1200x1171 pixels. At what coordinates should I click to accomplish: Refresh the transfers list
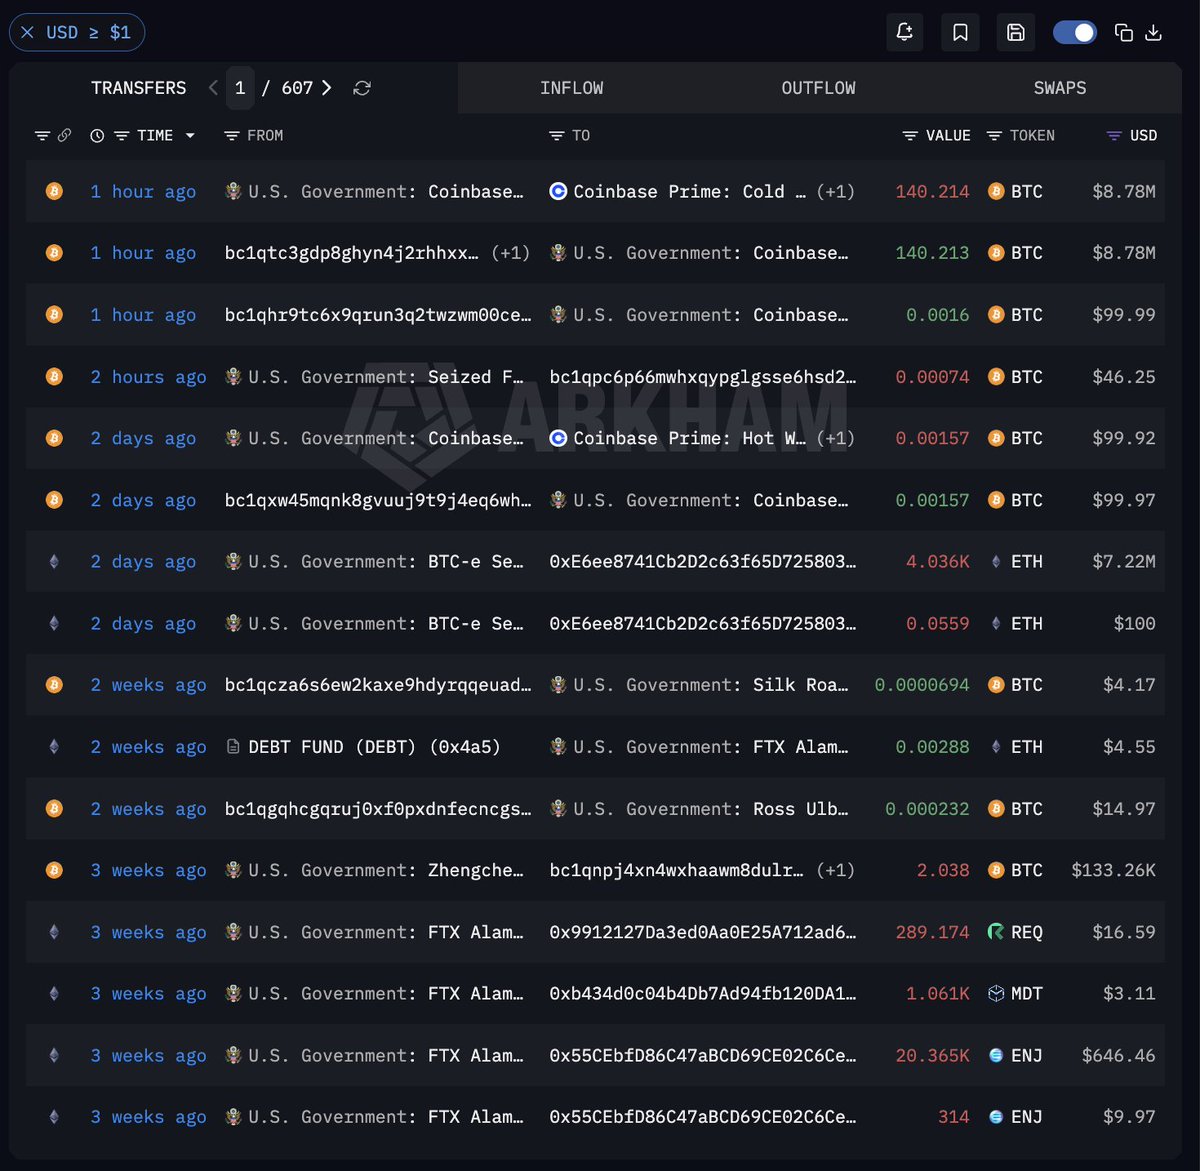point(362,88)
